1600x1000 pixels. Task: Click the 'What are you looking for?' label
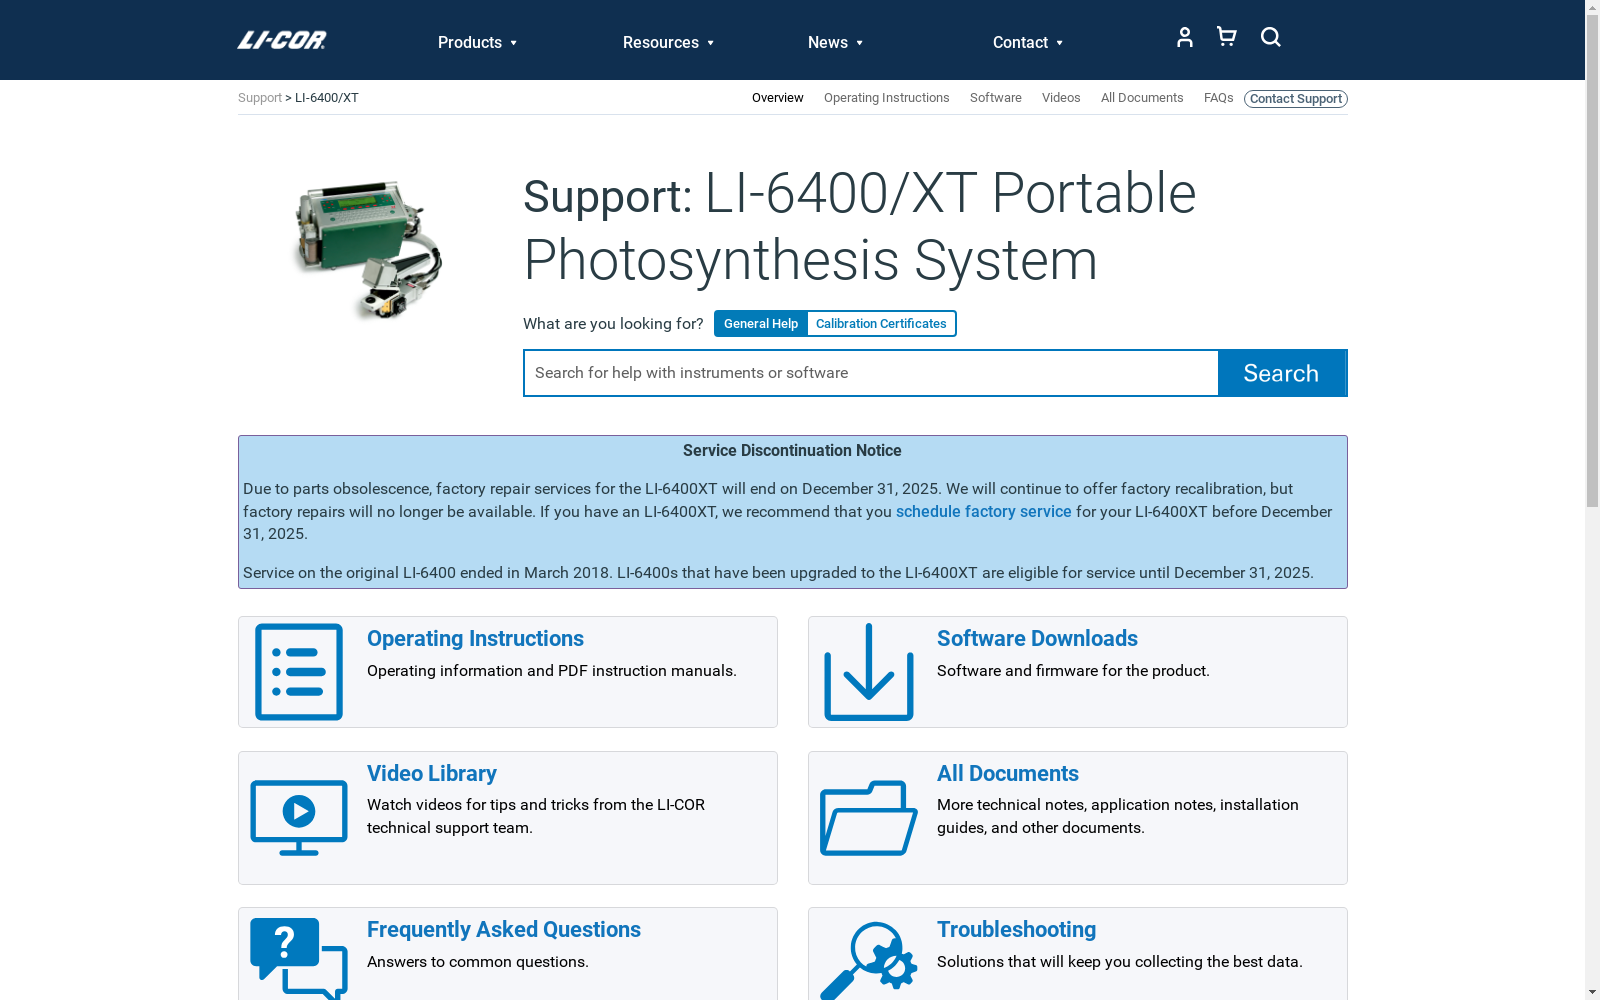(x=613, y=324)
